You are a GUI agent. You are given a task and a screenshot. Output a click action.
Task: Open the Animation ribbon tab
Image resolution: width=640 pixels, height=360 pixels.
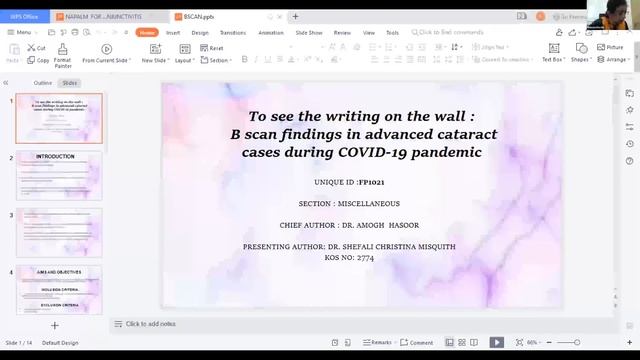pos(271,33)
